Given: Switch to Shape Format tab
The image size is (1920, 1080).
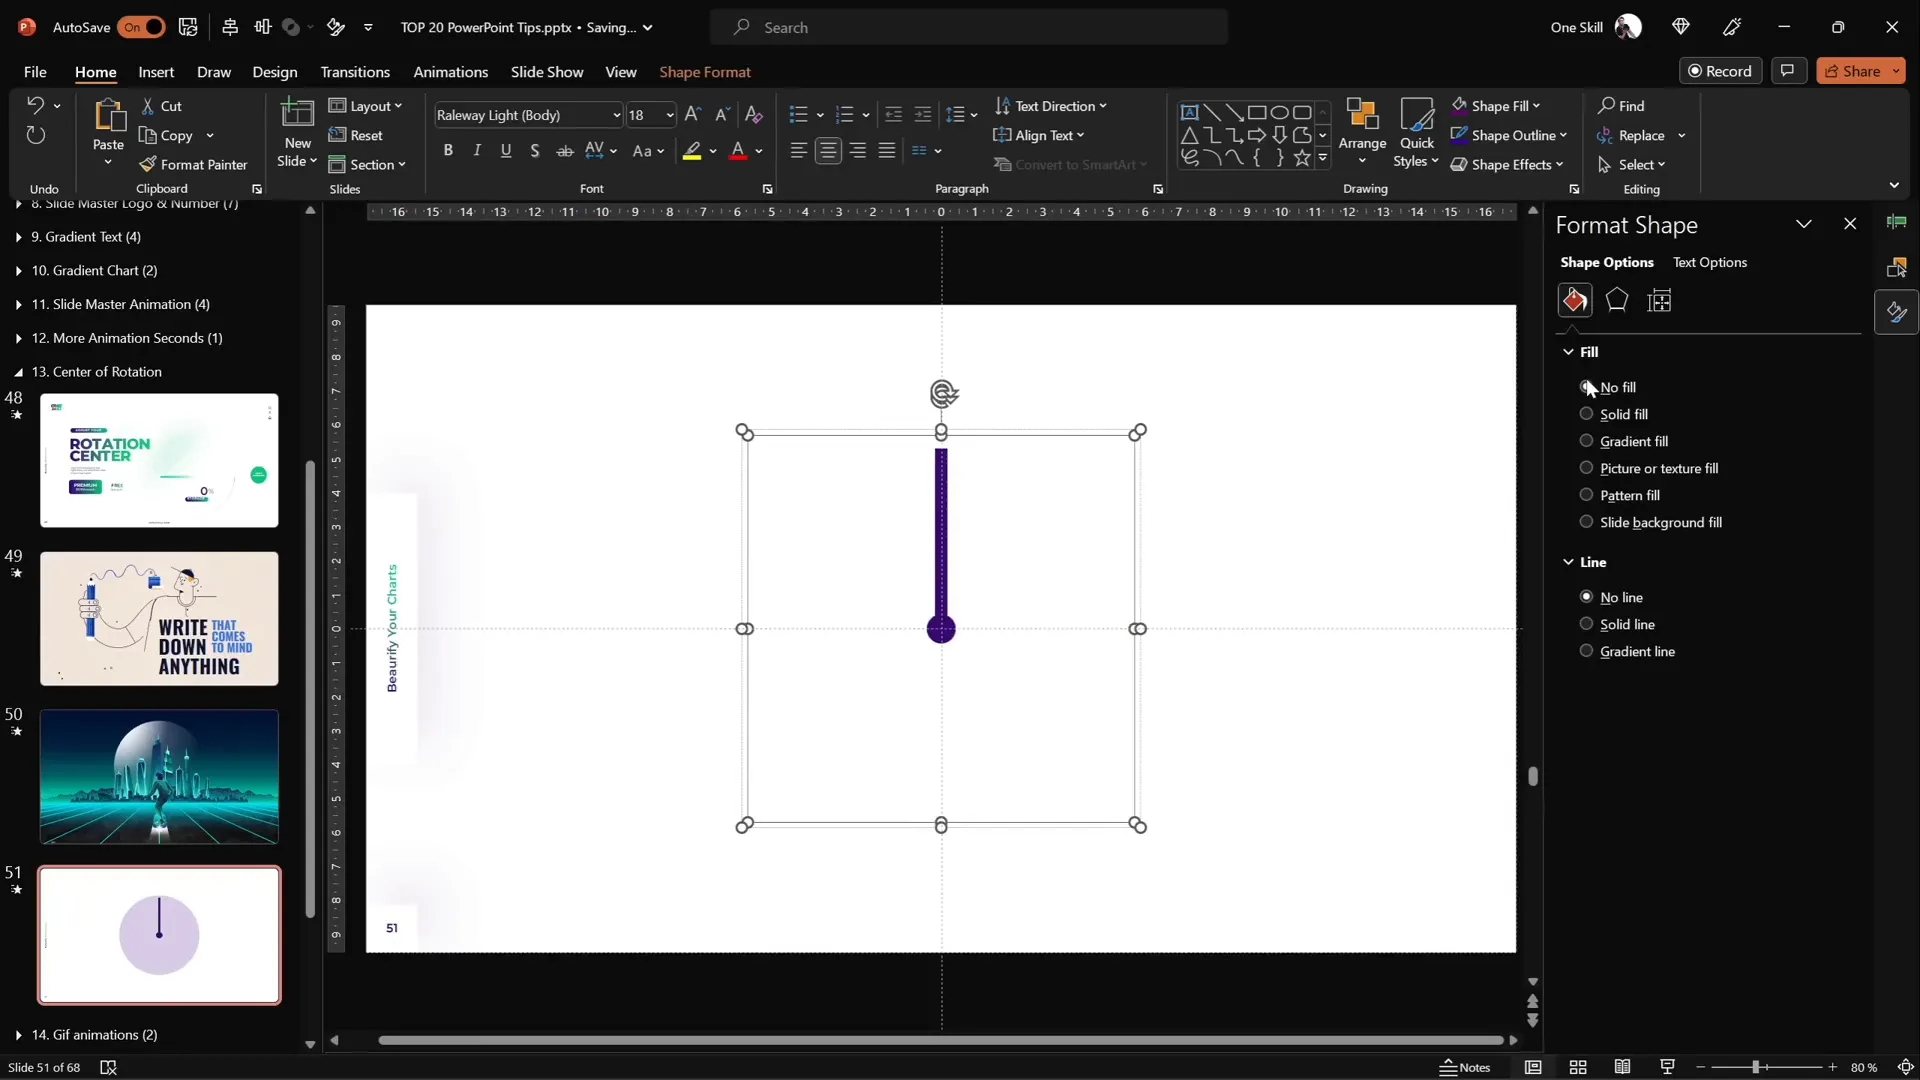Looking at the screenshot, I should [704, 71].
